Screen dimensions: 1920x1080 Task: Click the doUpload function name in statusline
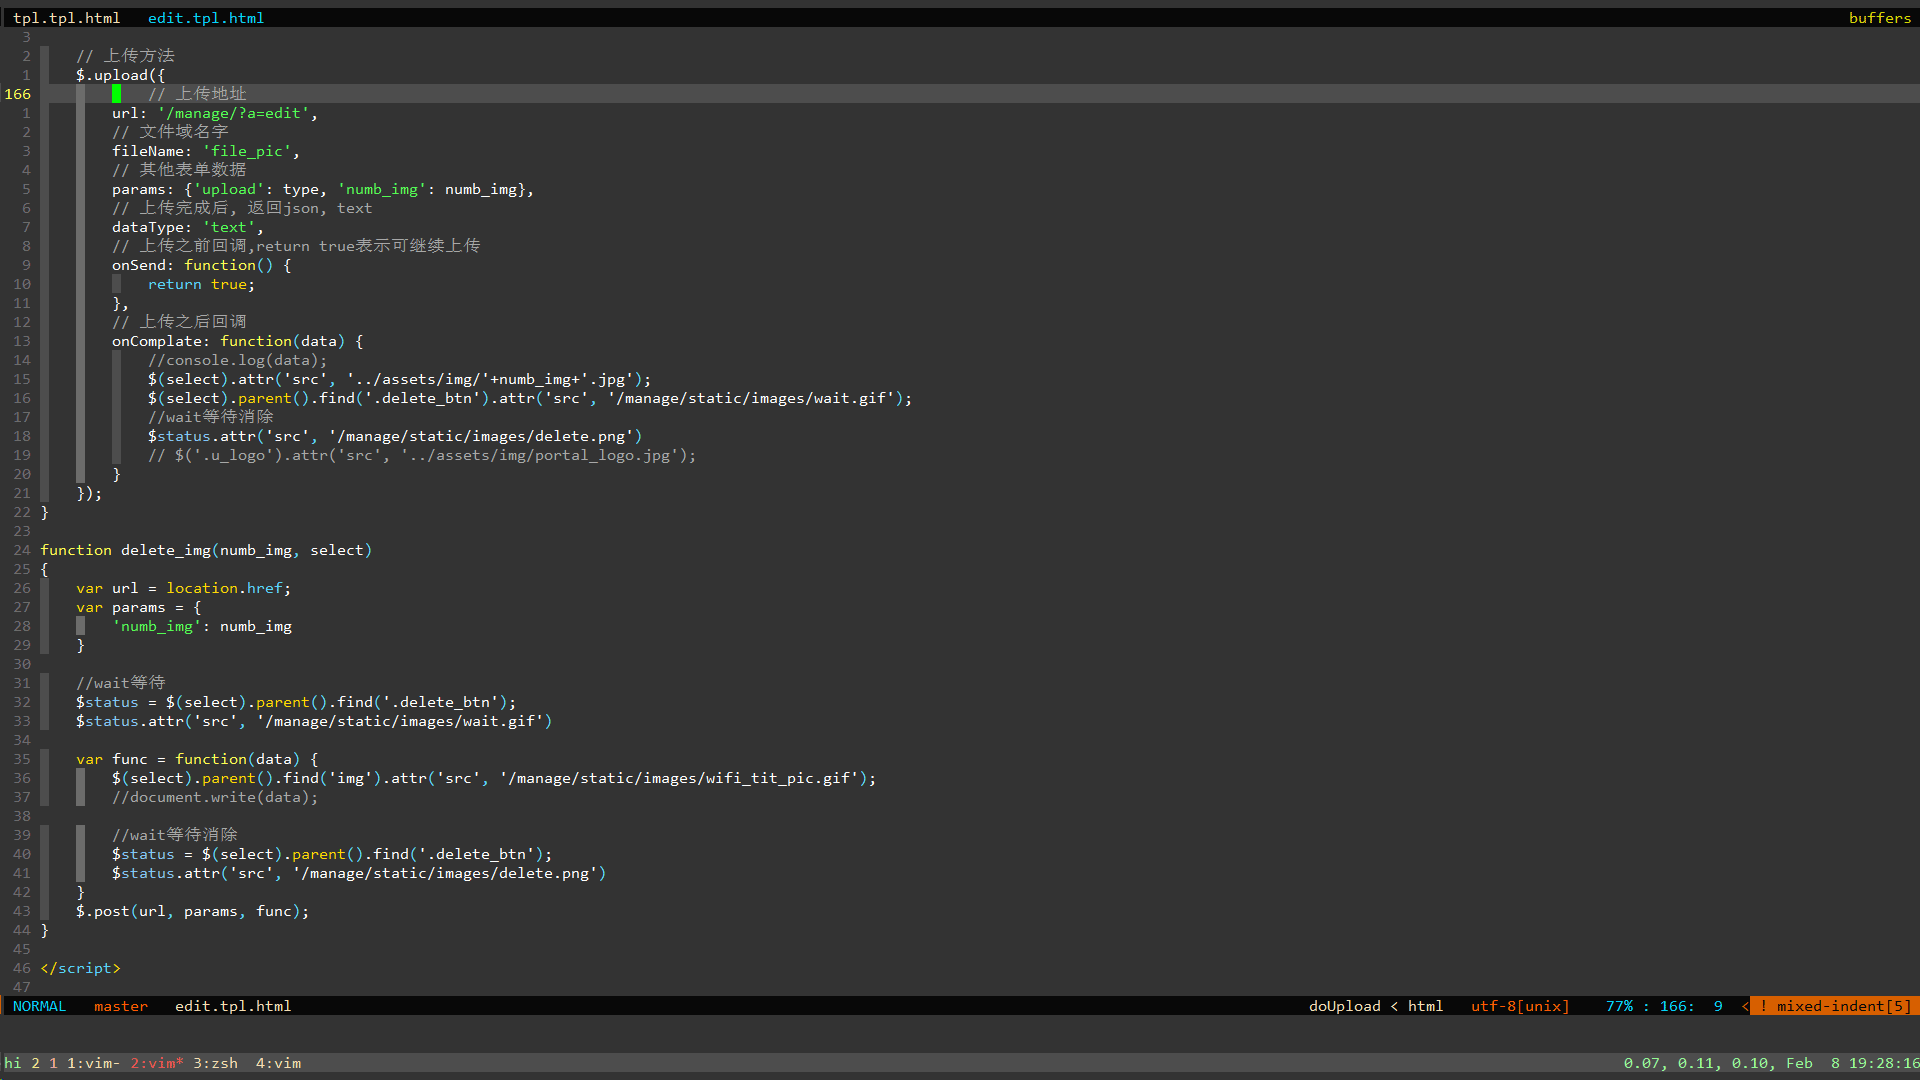point(1344,1006)
